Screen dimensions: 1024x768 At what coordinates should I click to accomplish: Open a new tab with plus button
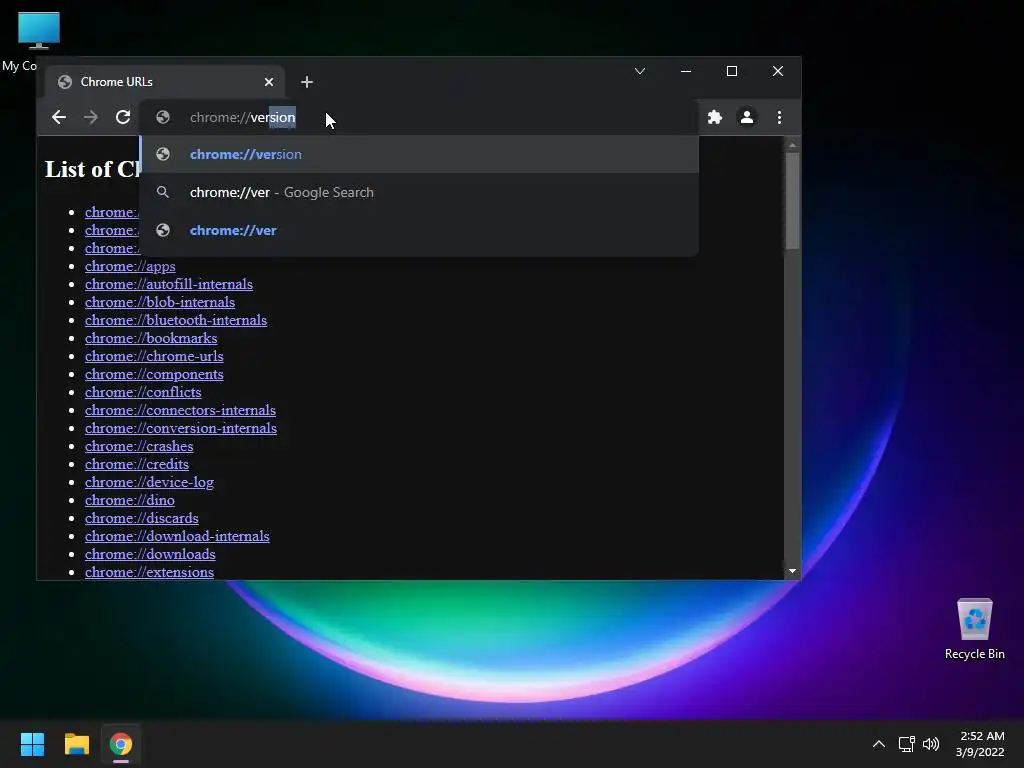coord(307,82)
